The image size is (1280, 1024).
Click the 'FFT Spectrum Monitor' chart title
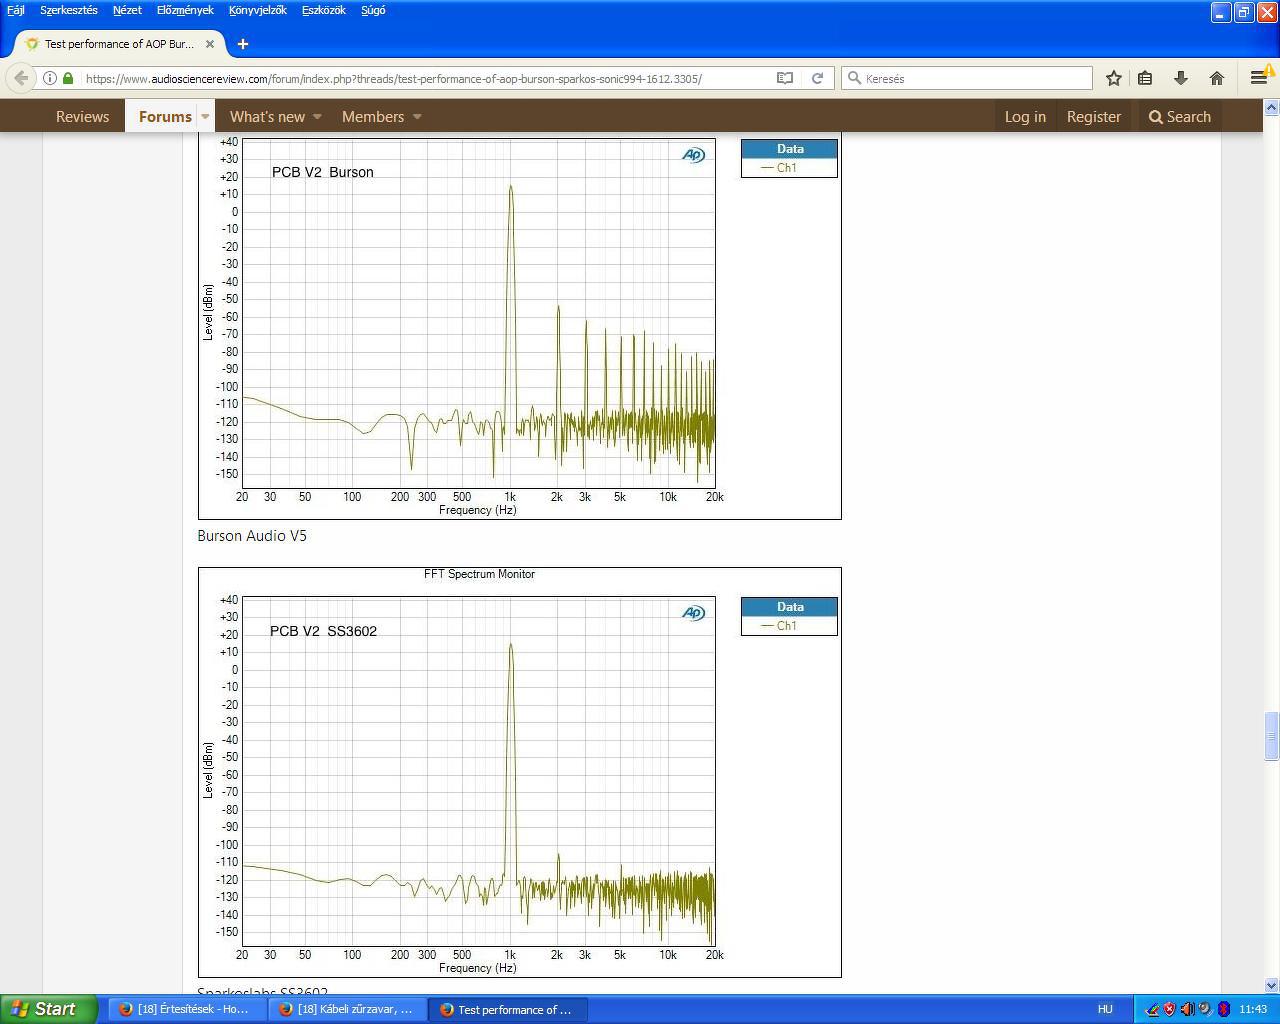pyautogui.click(x=479, y=574)
